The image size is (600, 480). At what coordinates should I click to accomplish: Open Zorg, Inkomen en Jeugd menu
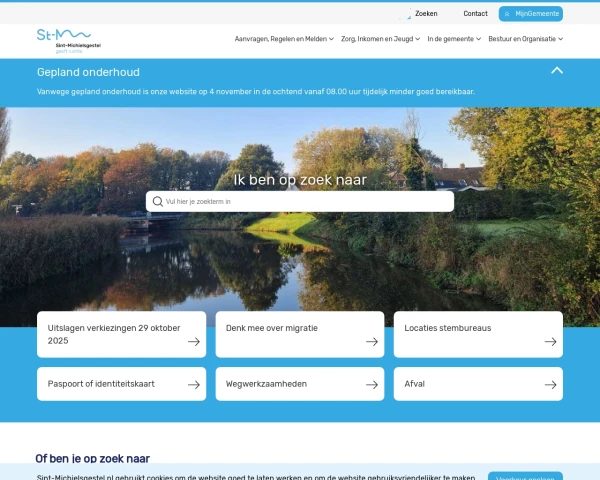[x=380, y=39]
